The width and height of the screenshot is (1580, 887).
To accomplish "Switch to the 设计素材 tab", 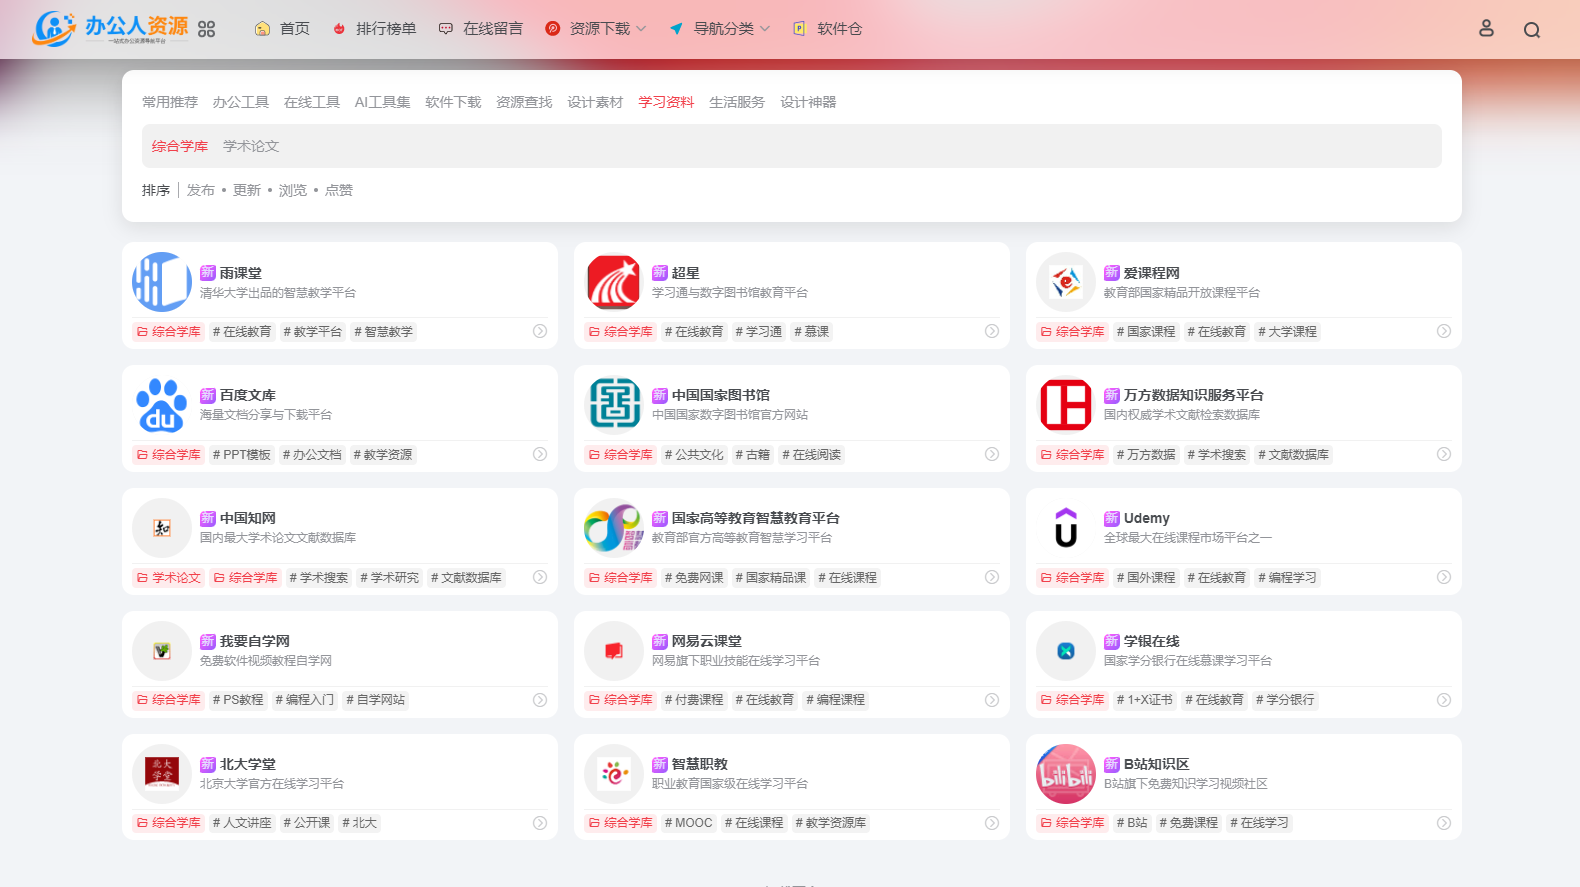I will pyautogui.click(x=595, y=102).
